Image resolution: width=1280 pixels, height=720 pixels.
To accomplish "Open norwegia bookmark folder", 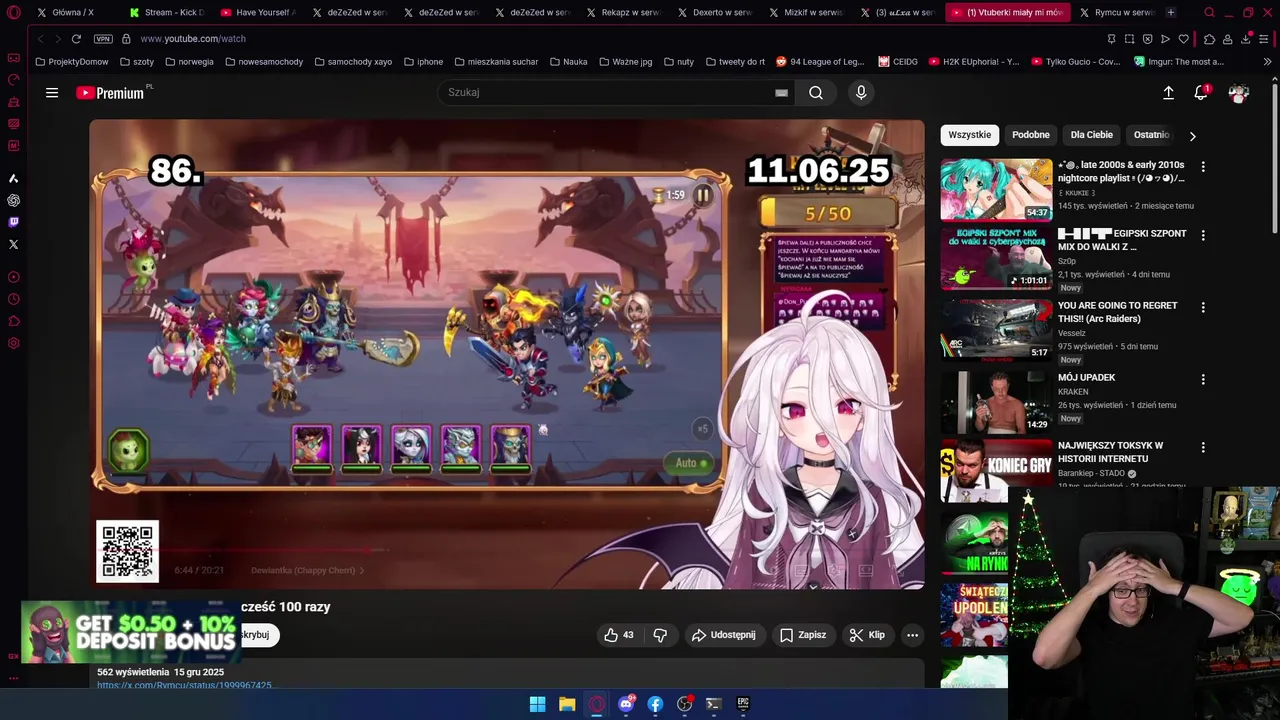I will [x=188, y=62].
